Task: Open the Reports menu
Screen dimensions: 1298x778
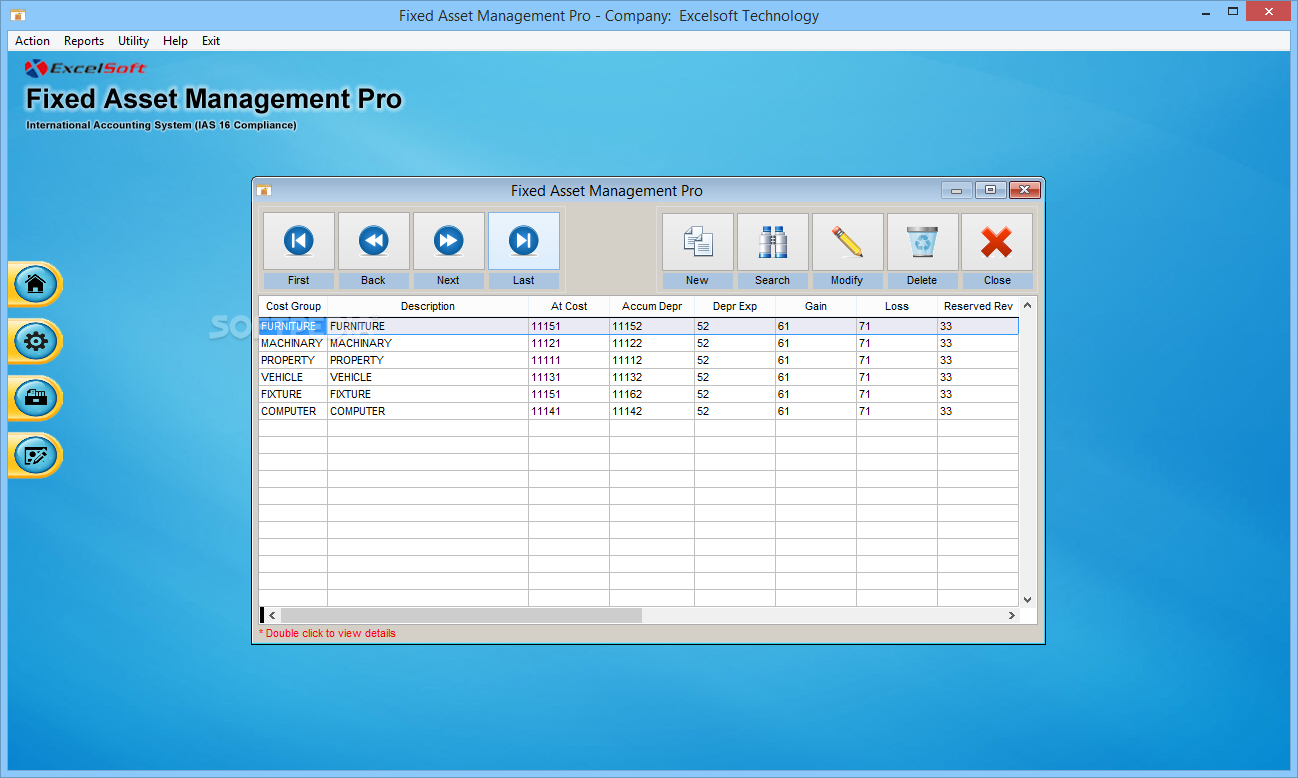Action: [84, 41]
